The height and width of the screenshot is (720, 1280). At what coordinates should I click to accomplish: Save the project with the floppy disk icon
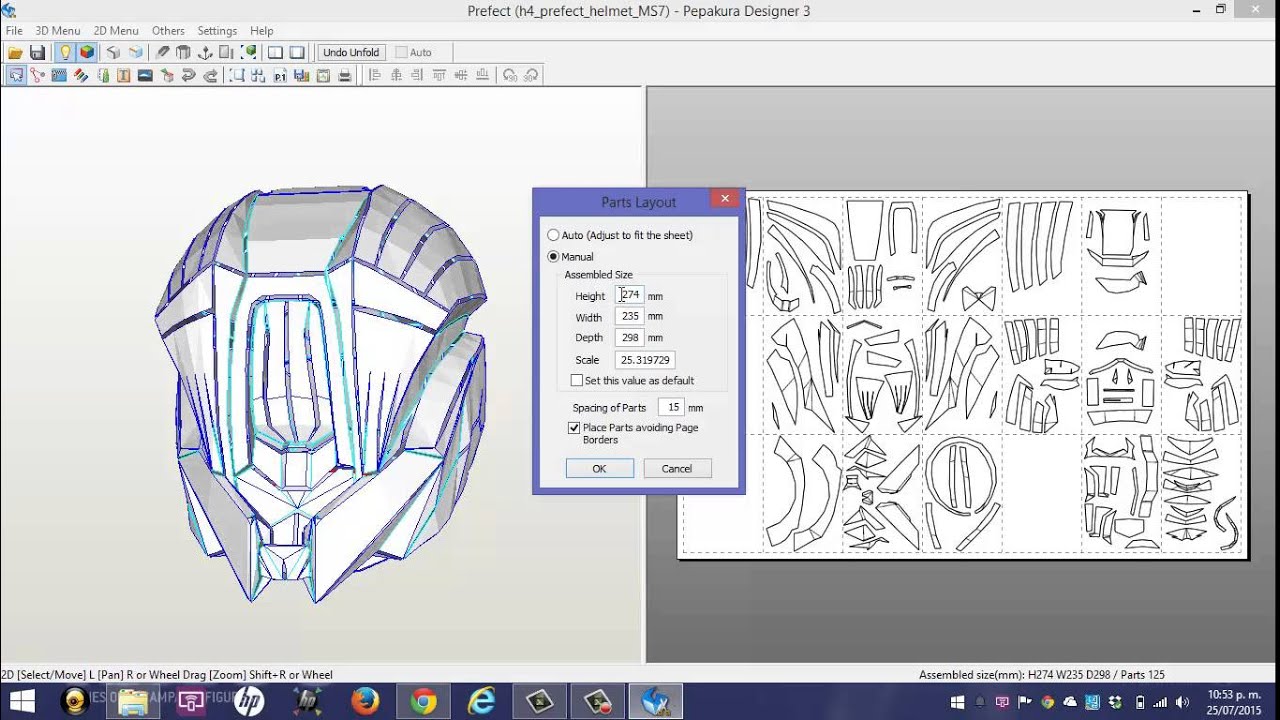[x=37, y=52]
